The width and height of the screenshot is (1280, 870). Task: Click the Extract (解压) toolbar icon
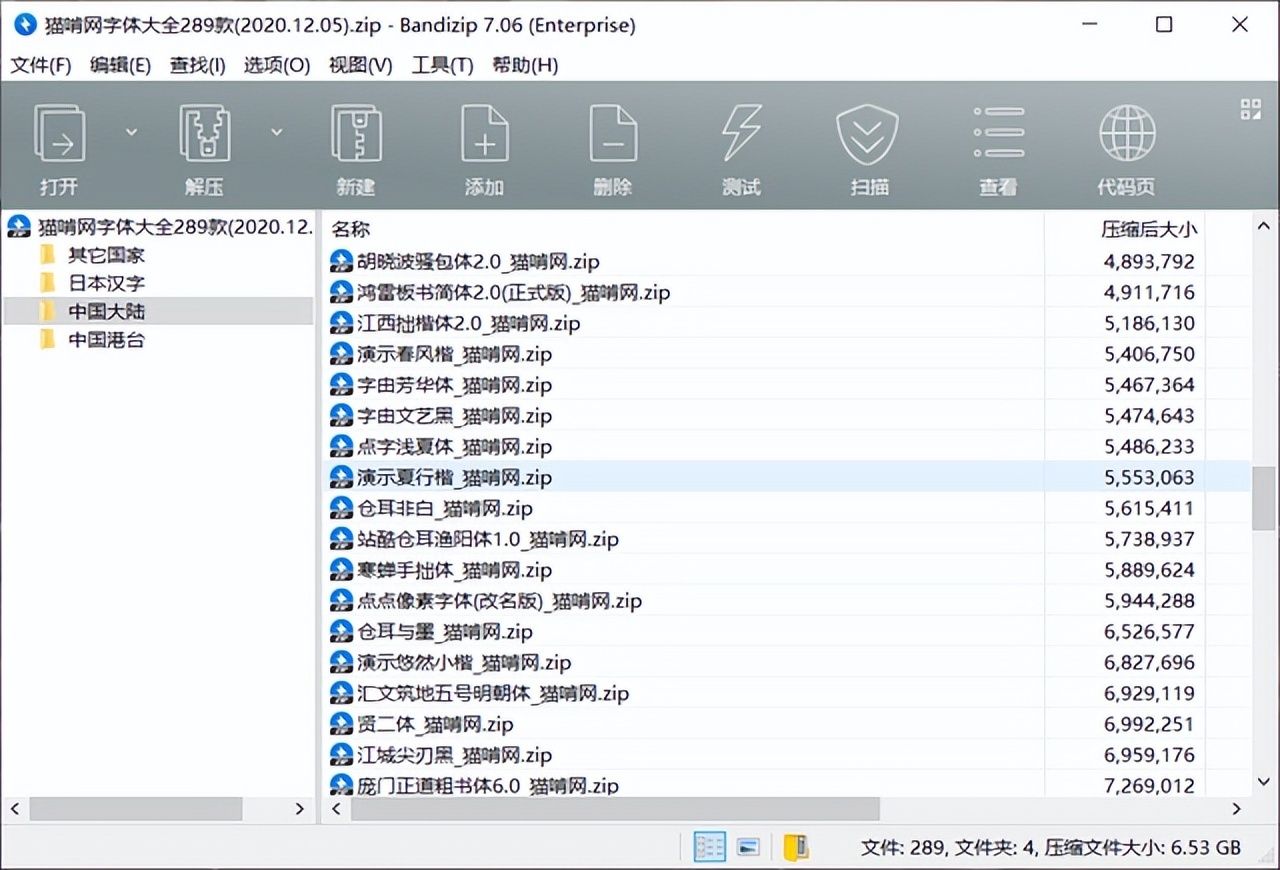204,135
